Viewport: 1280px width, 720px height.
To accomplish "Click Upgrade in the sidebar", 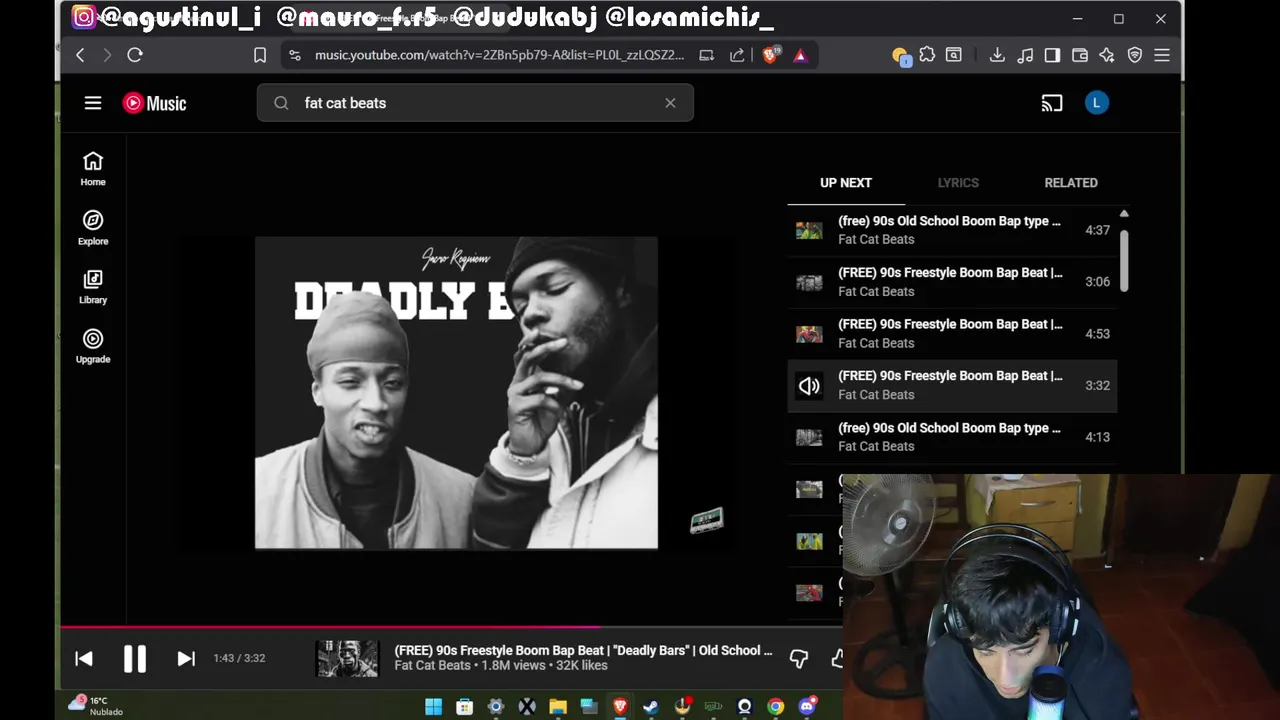I will tap(93, 345).
